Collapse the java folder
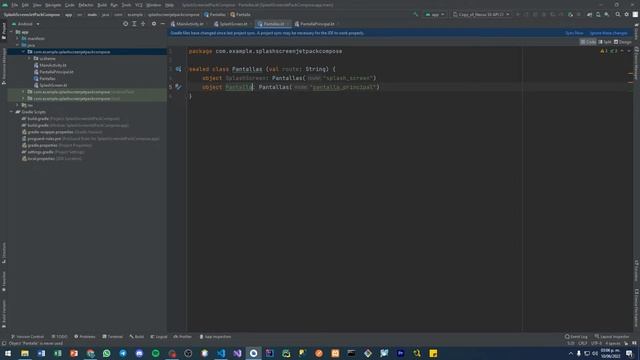The image size is (640, 360). 18,45
